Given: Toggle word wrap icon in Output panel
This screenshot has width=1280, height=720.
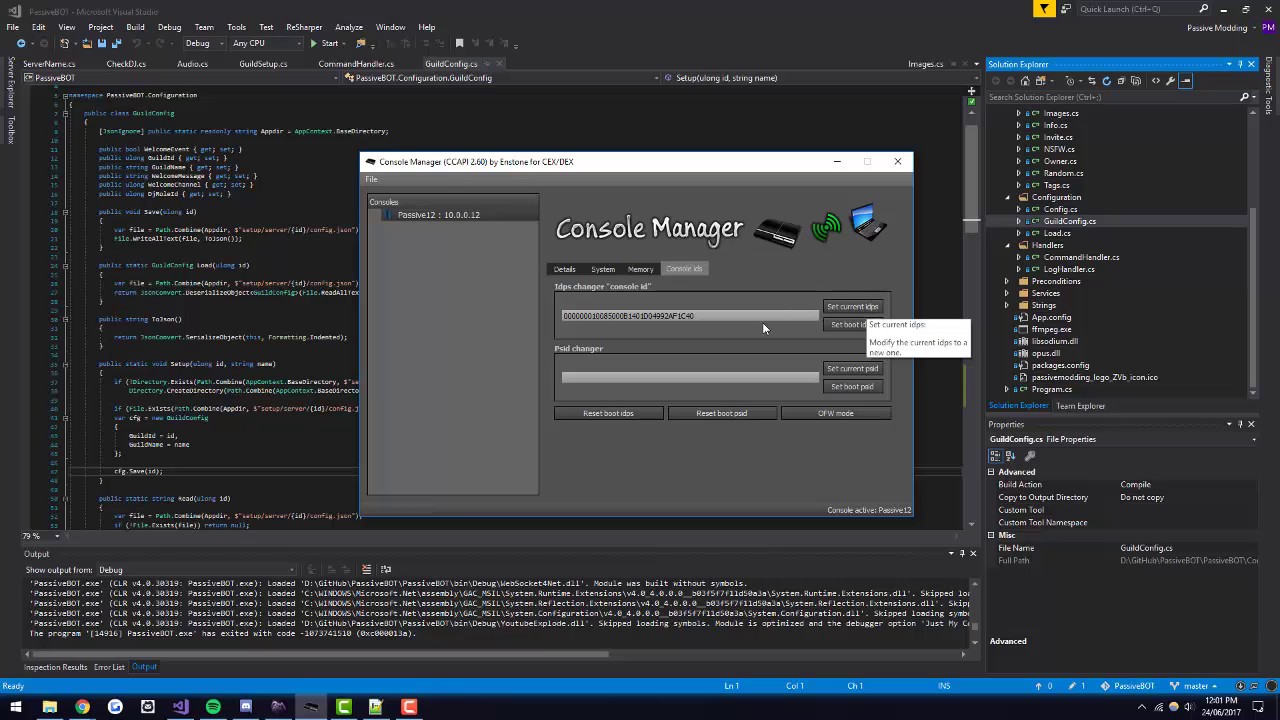Looking at the screenshot, I should [386, 570].
